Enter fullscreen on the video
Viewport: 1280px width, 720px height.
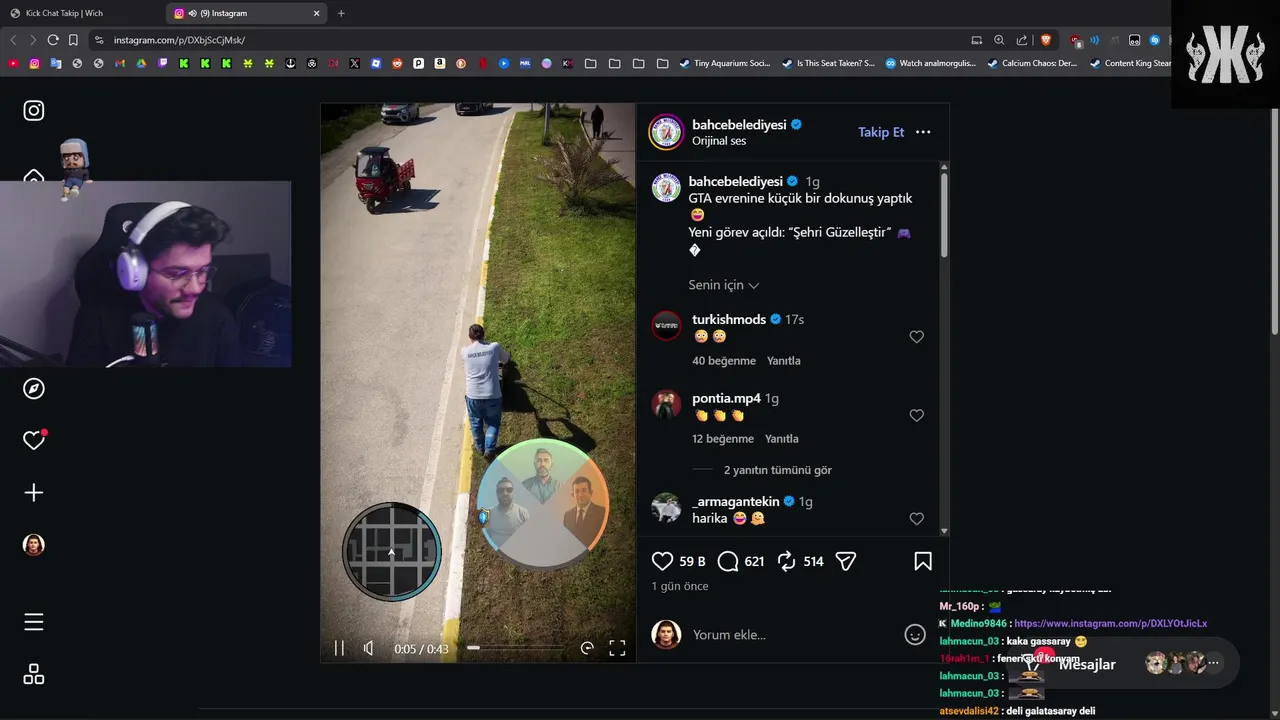(x=617, y=648)
